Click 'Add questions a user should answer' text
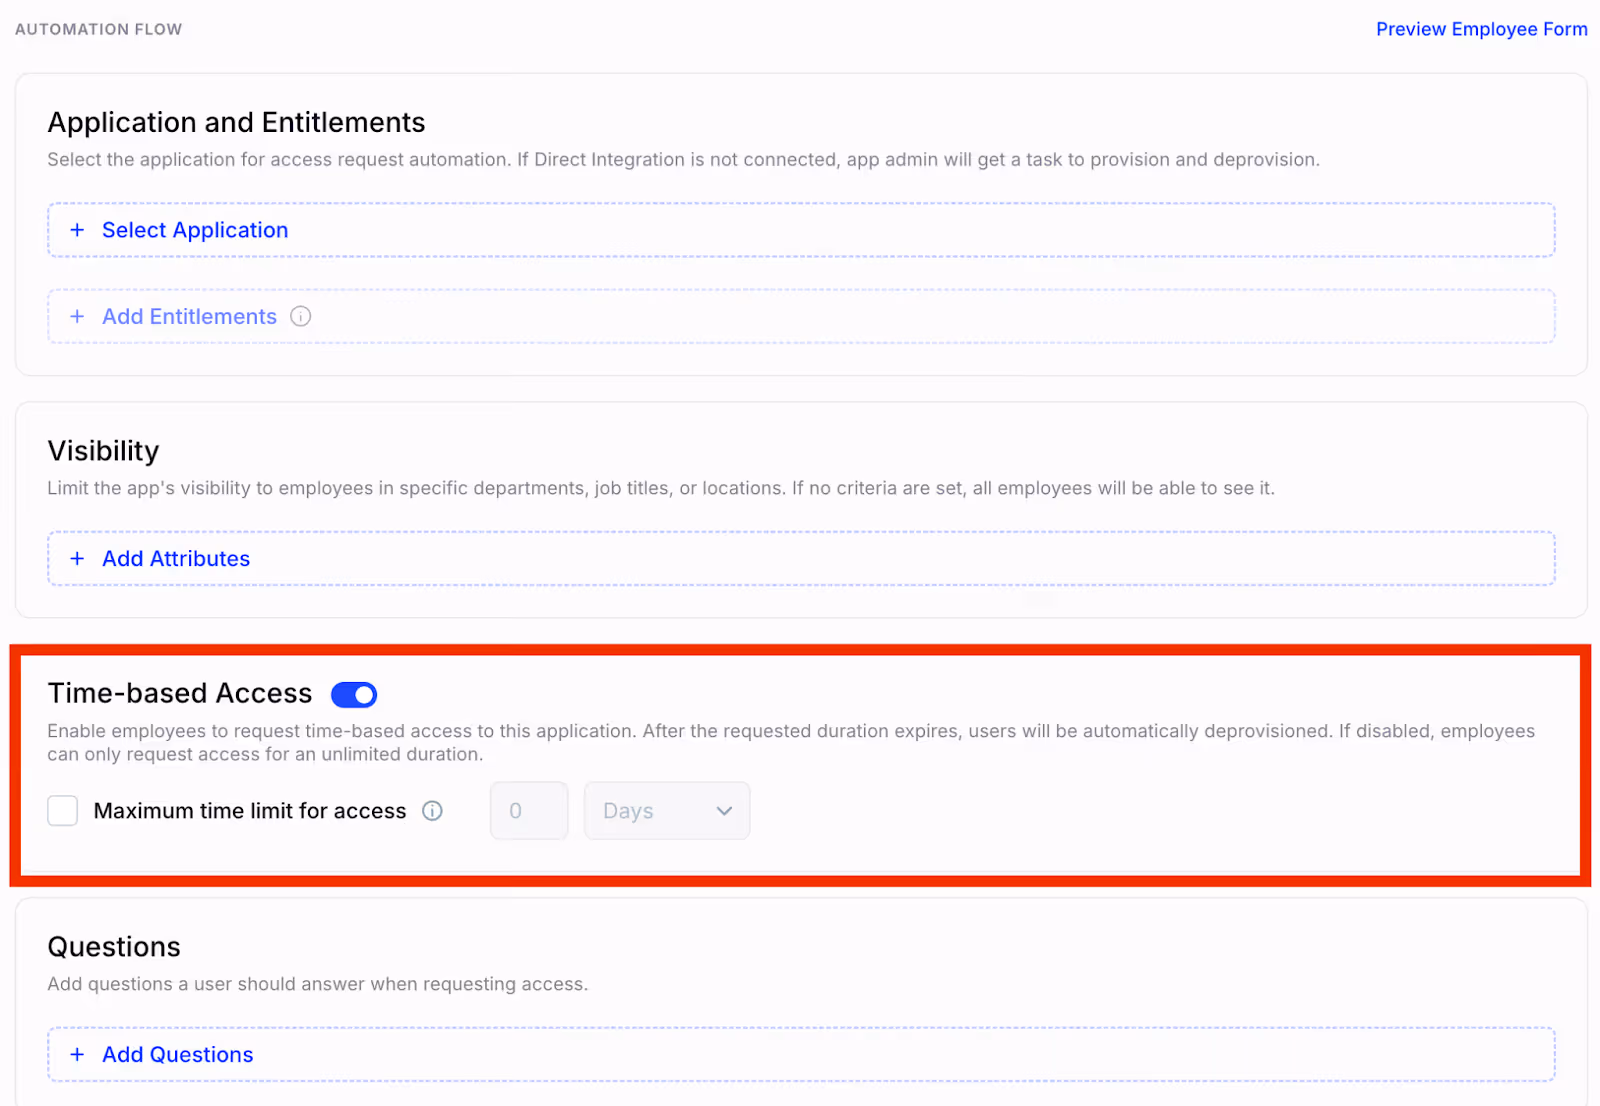Screen dimensions: 1600x1106 coord(317,984)
